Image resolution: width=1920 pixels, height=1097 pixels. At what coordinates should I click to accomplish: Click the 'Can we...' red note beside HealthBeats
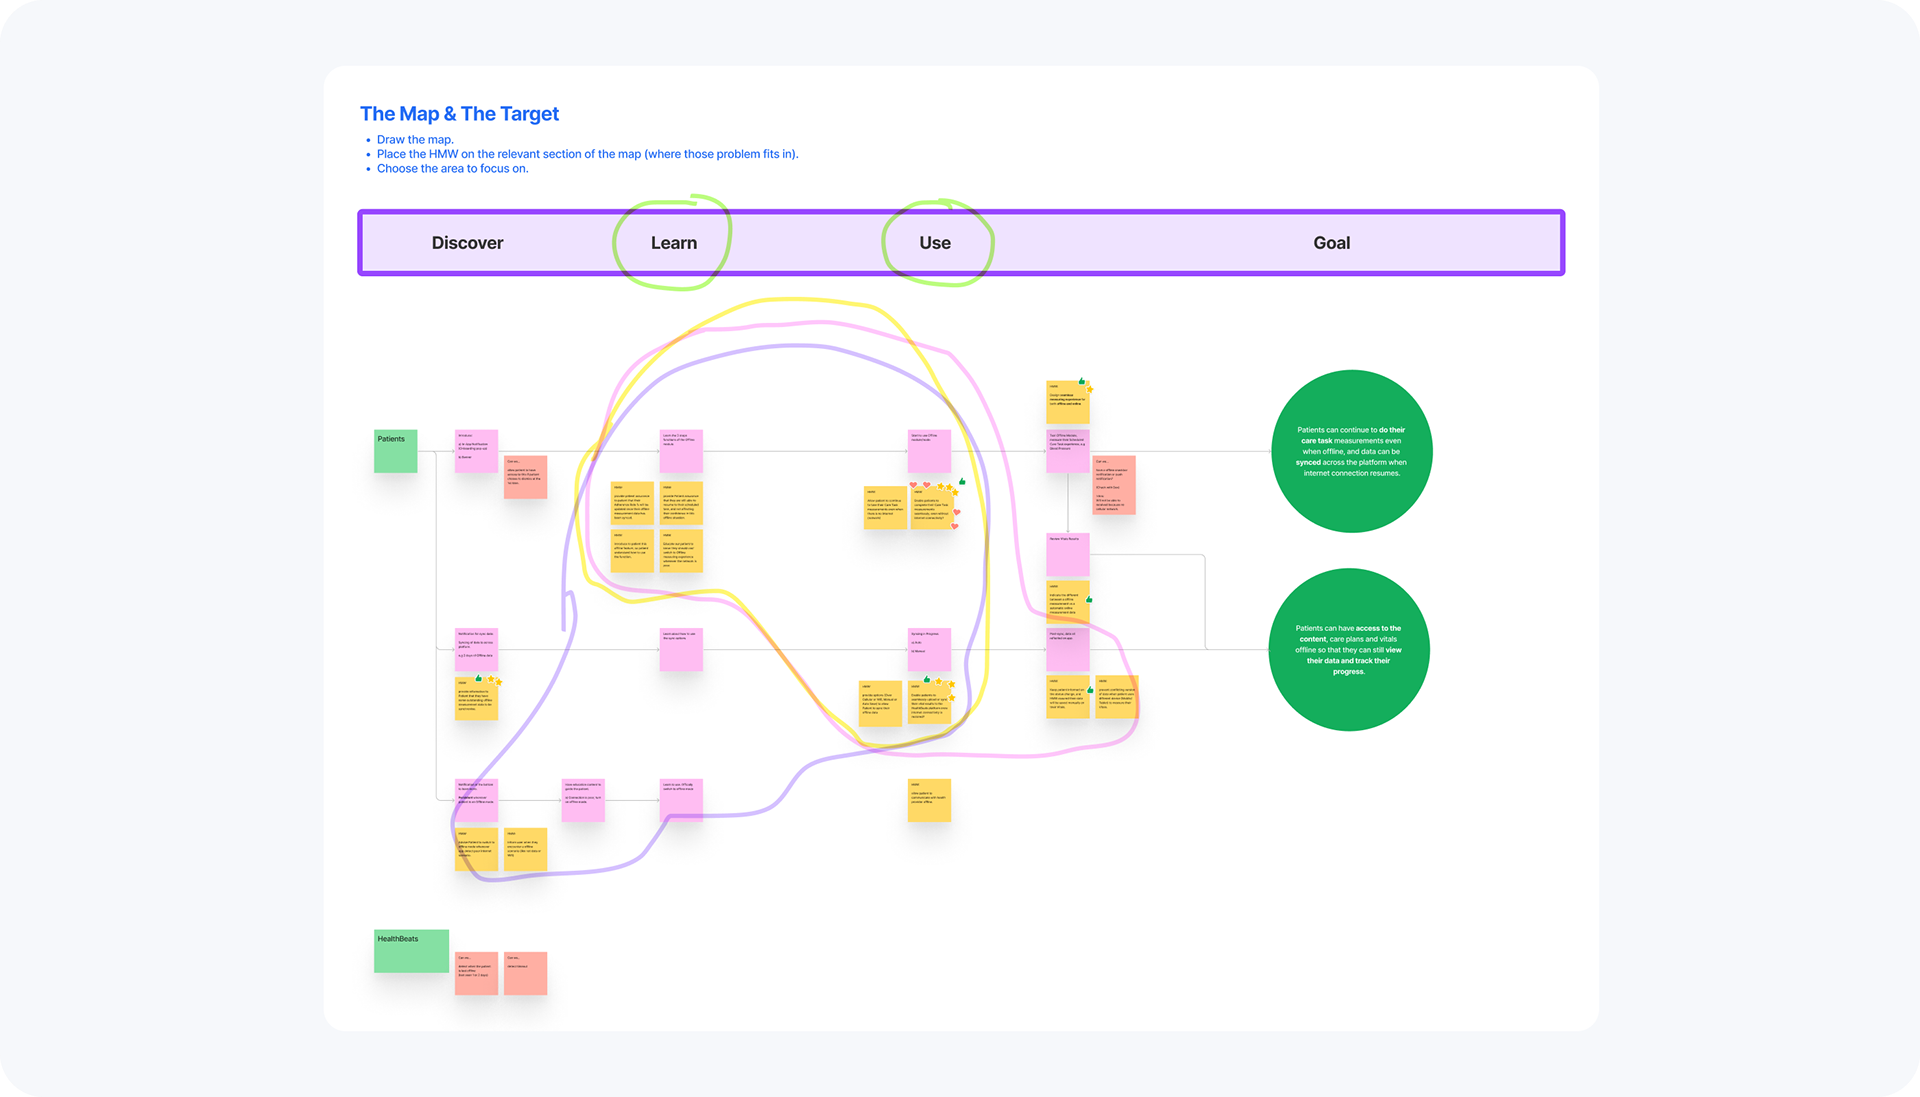tap(476, 973)
